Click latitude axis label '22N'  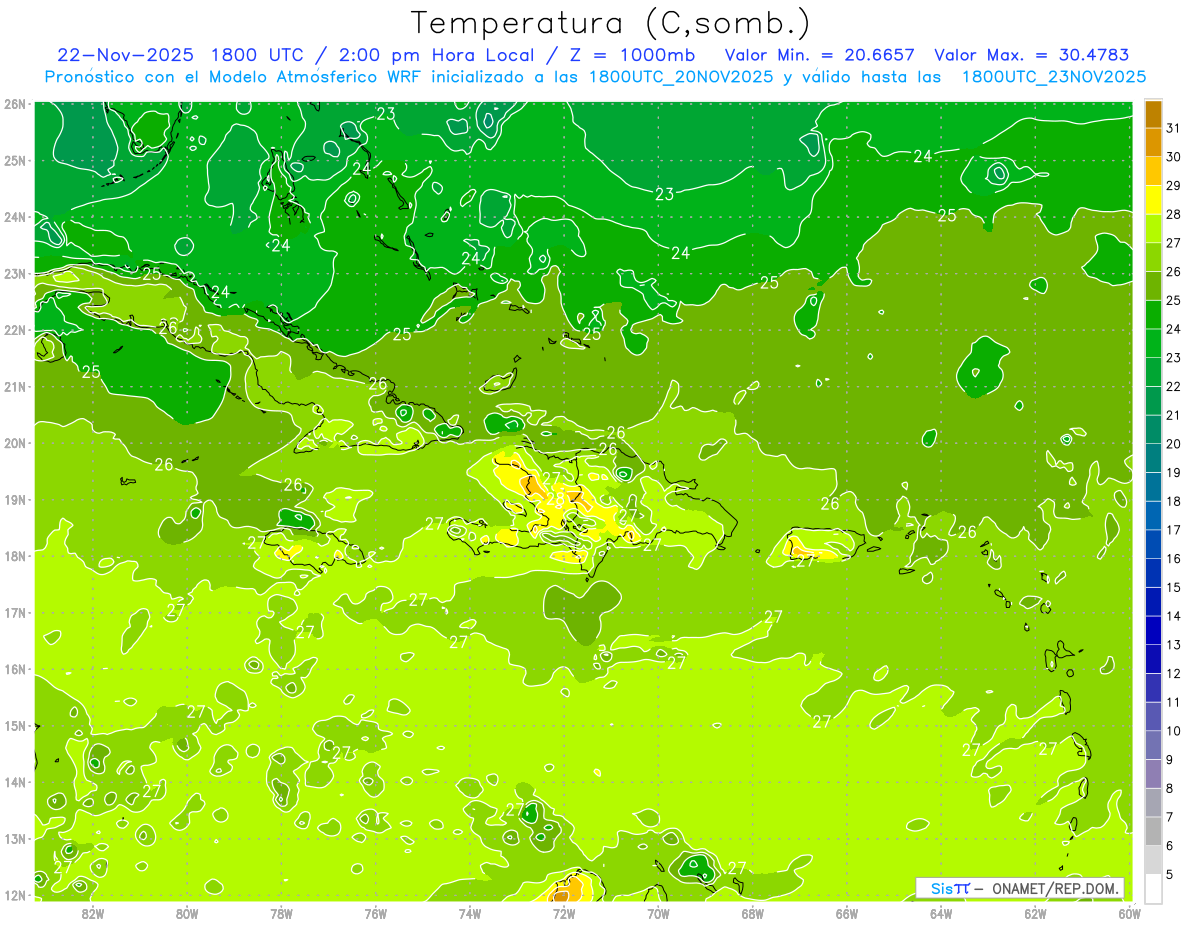tap(14, 330)
